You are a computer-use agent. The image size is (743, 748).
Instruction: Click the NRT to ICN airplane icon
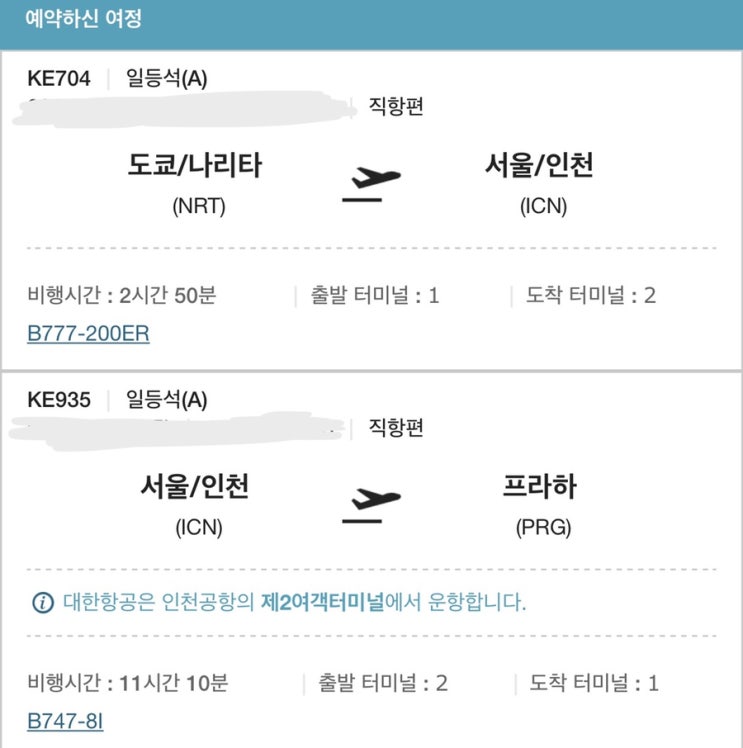(x=371, y=184)
